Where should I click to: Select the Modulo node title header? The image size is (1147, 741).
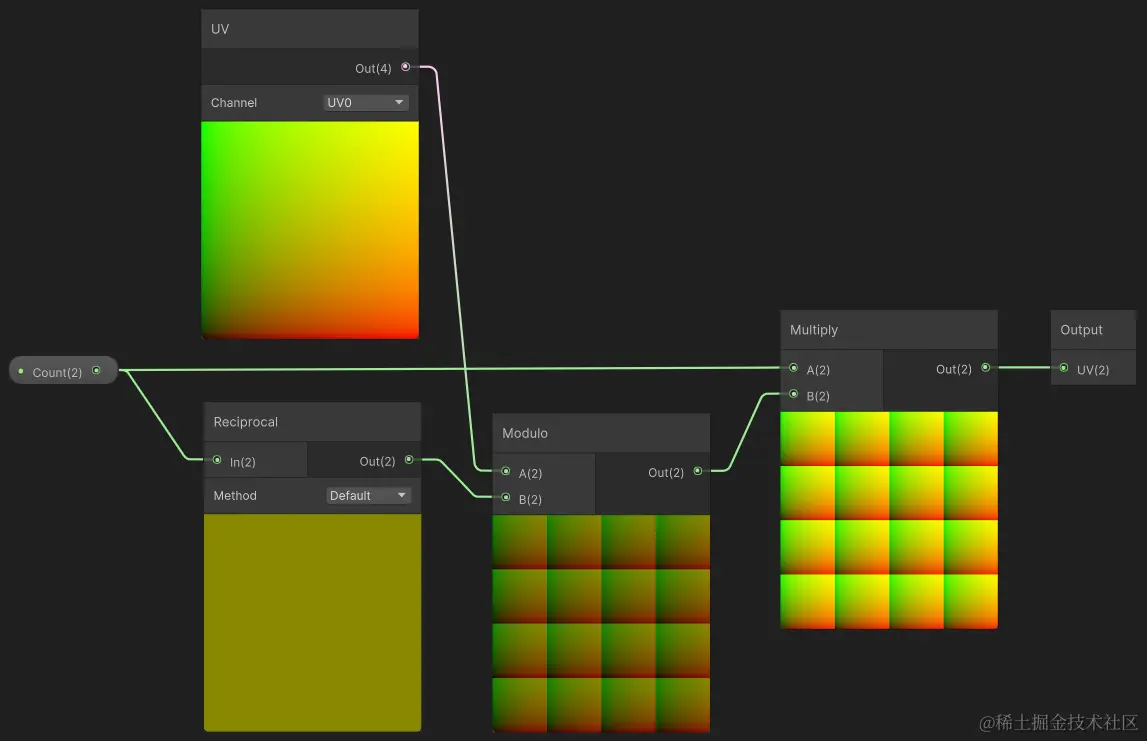click(x=601, y=433)
